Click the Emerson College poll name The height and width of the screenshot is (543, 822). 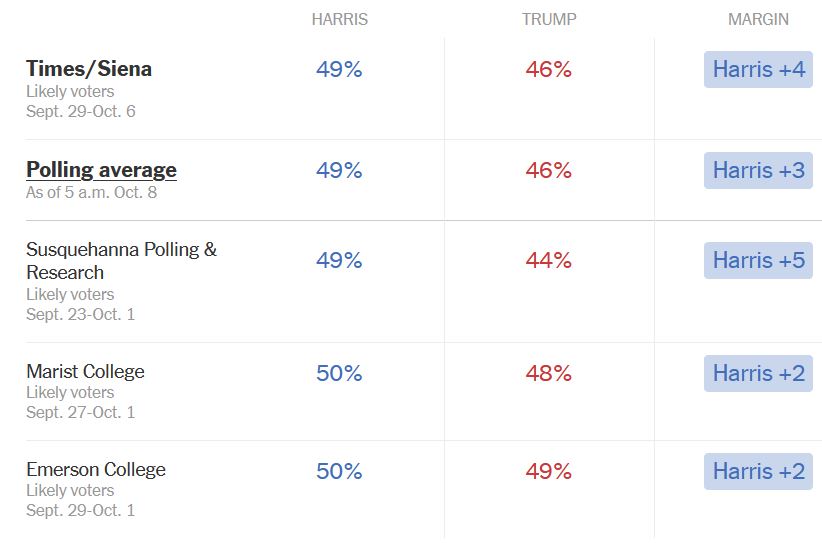96,470
